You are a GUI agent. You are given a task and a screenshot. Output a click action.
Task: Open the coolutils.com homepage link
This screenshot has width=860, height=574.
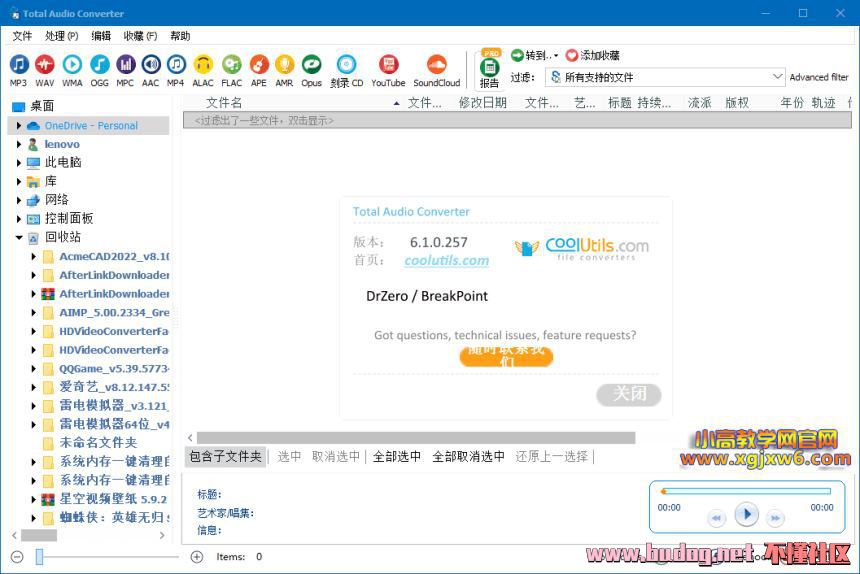point(446,260)
